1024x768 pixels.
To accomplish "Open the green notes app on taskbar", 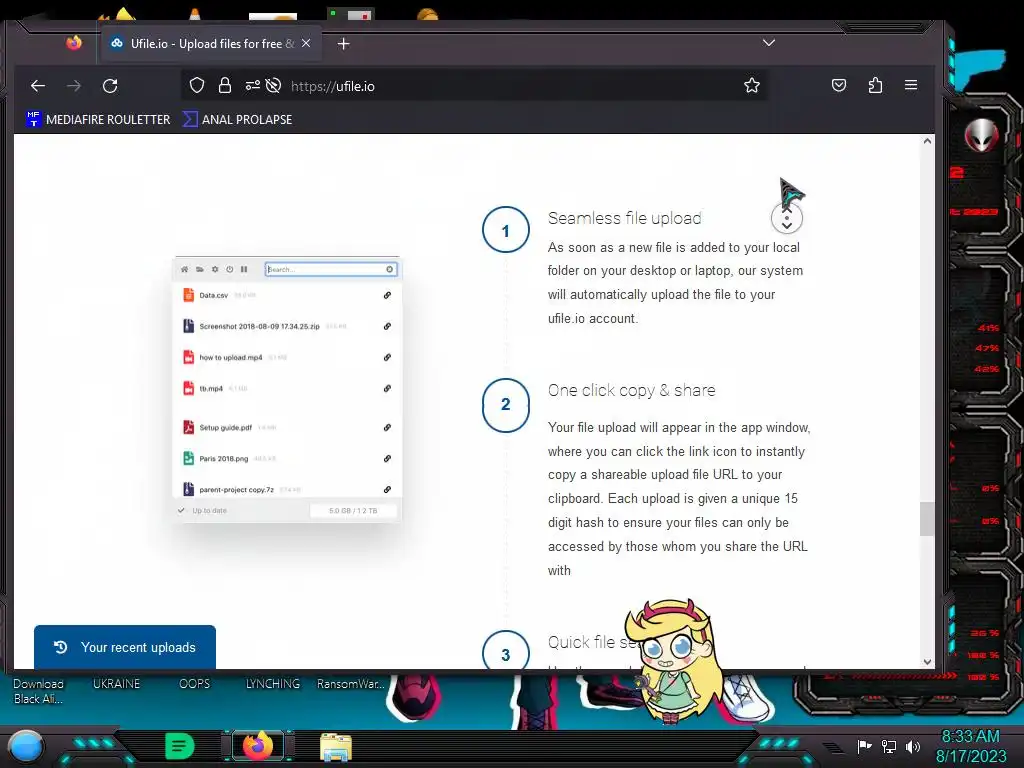I will click(x=180, y=746).
